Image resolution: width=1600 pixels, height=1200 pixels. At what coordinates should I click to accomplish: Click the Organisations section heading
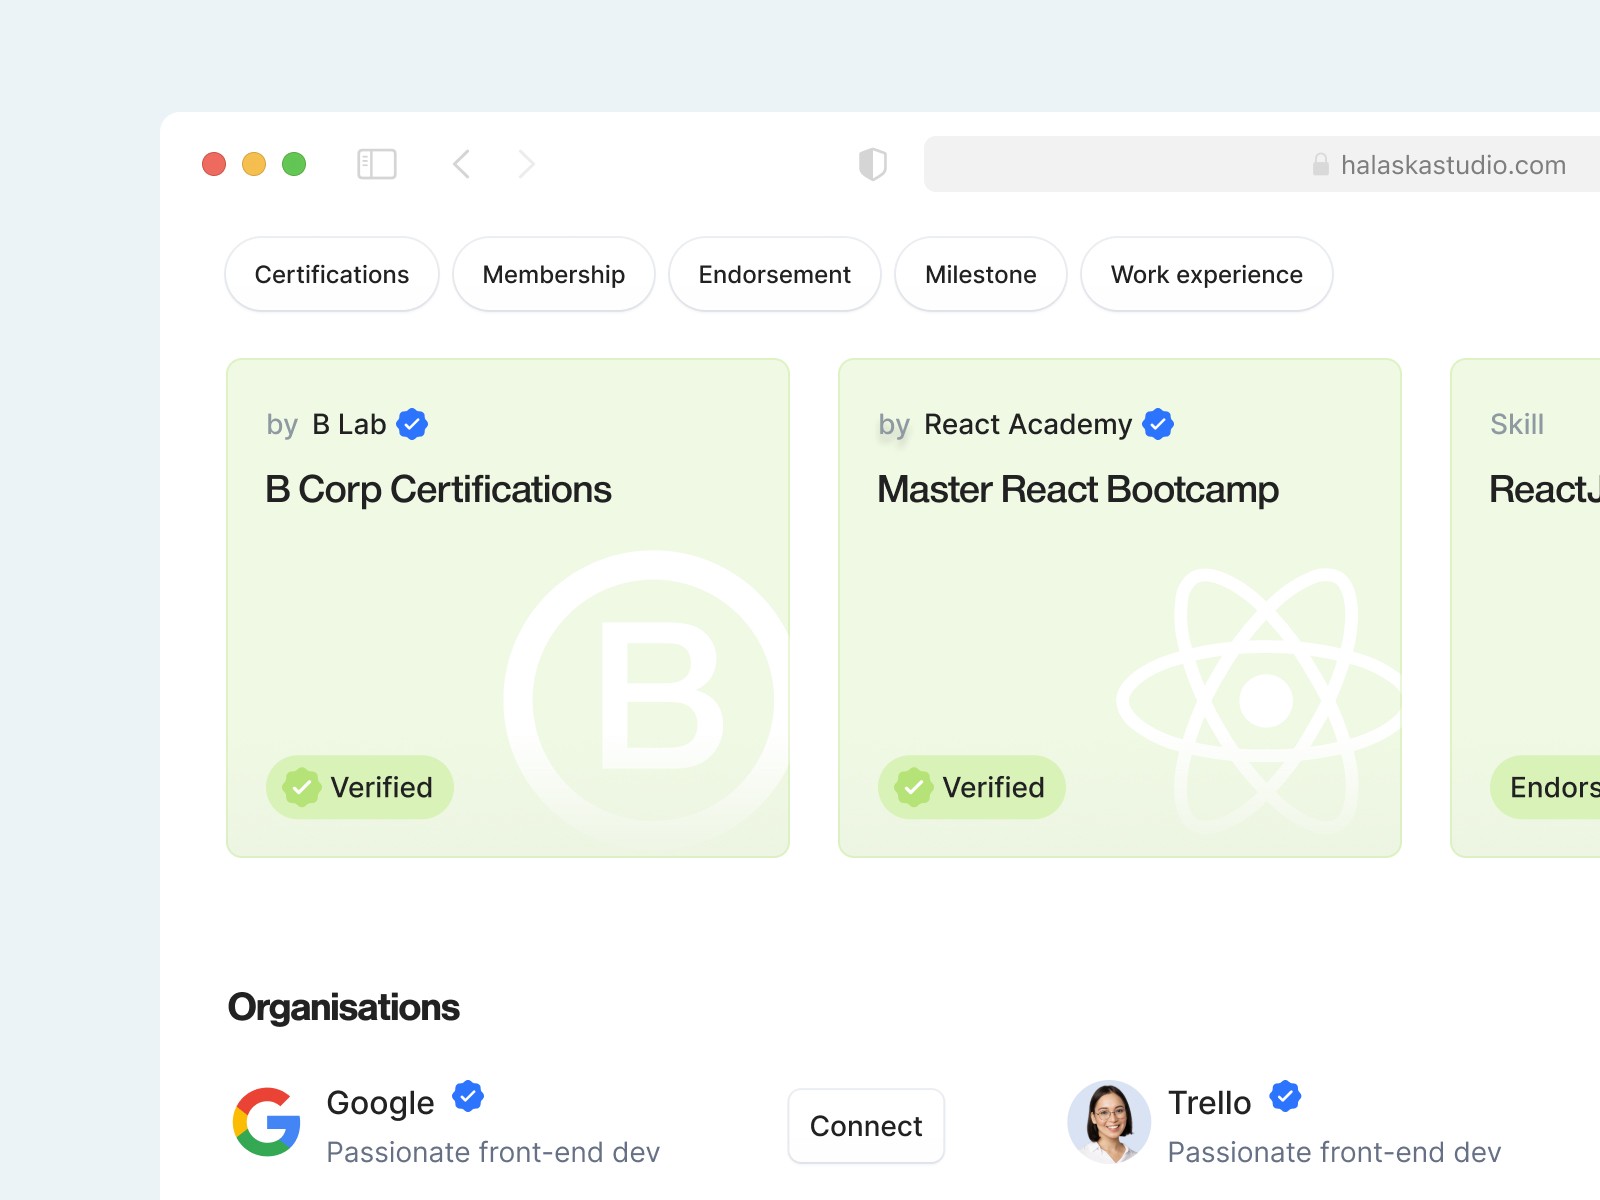click(344, 1007)
